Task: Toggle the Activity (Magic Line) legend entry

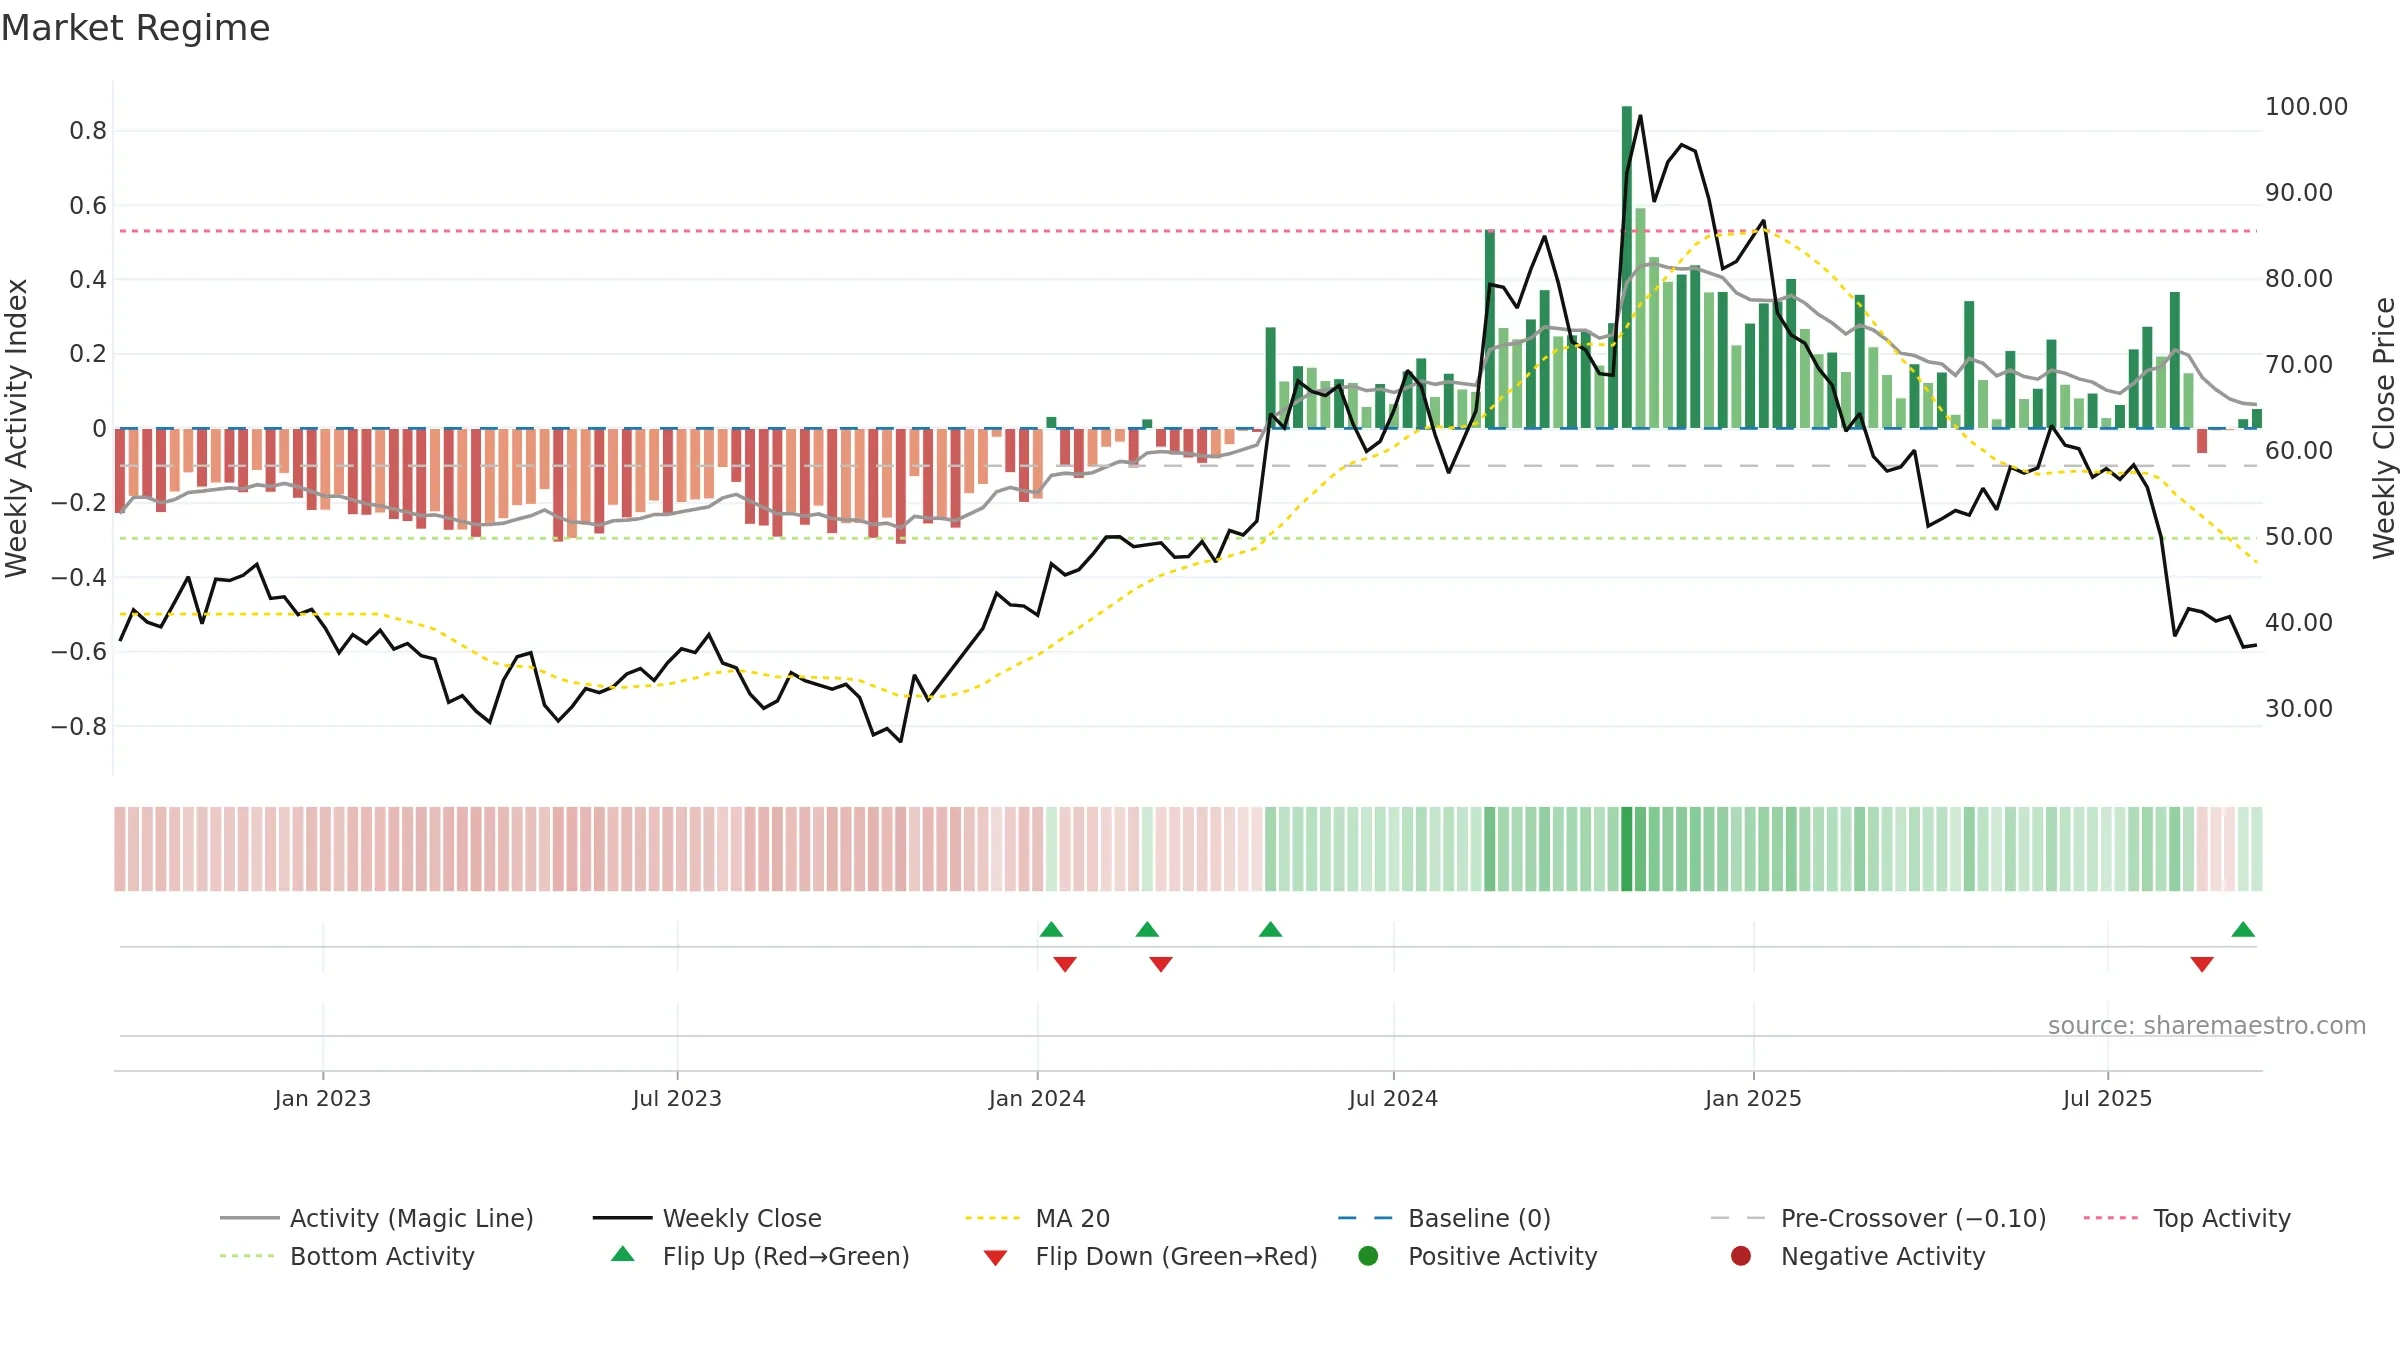Action: click(x=377, y=1218)
